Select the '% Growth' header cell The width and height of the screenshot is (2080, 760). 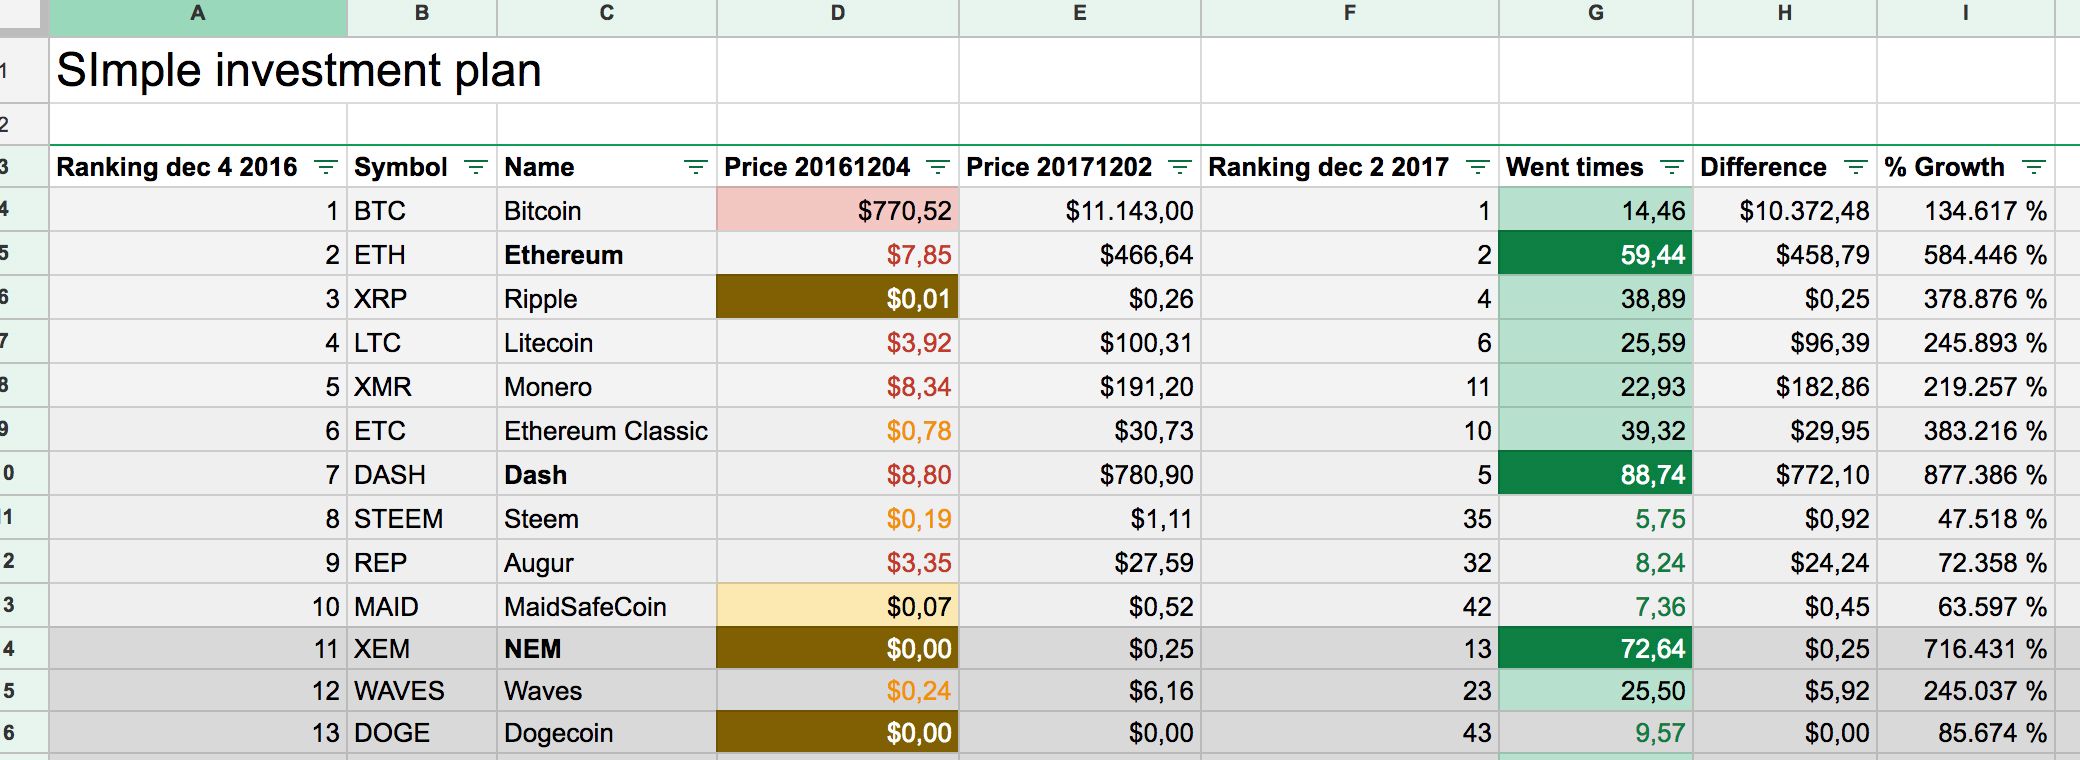click(1966, 167)
